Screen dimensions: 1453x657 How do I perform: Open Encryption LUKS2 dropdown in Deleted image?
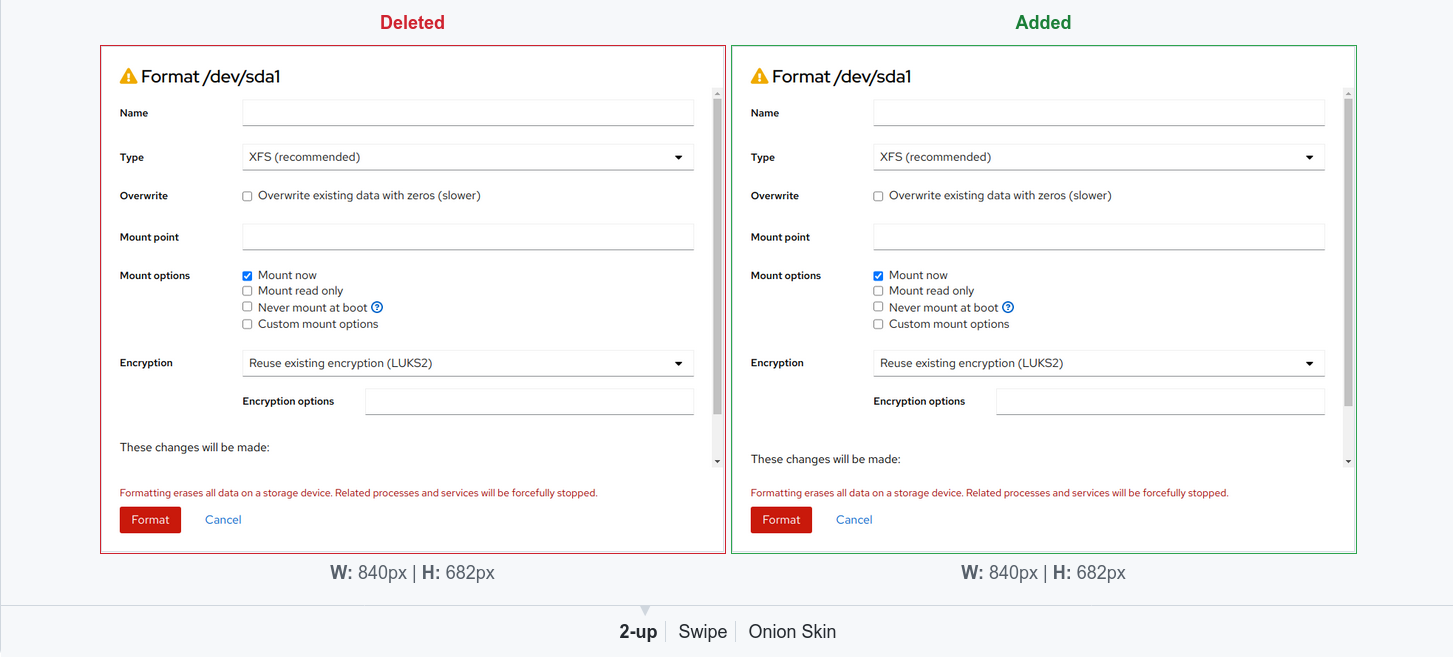pos(468,363)
